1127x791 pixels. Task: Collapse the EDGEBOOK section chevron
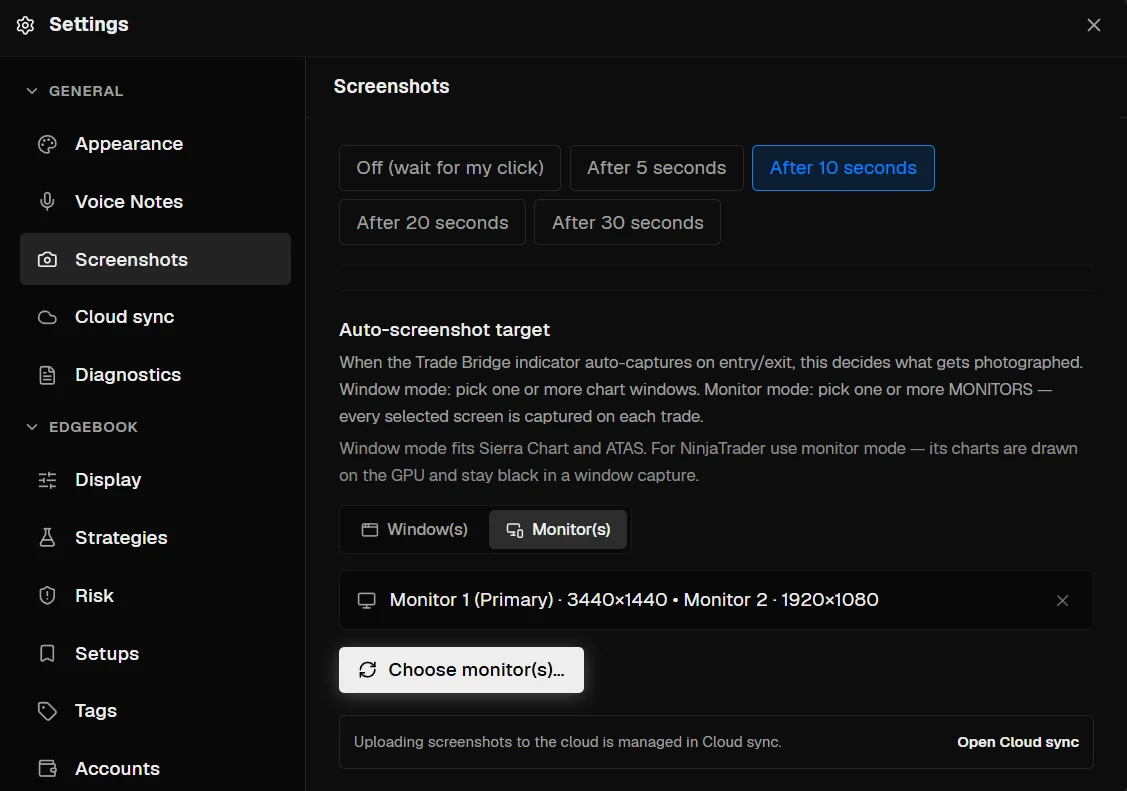(x=32, y=427)
